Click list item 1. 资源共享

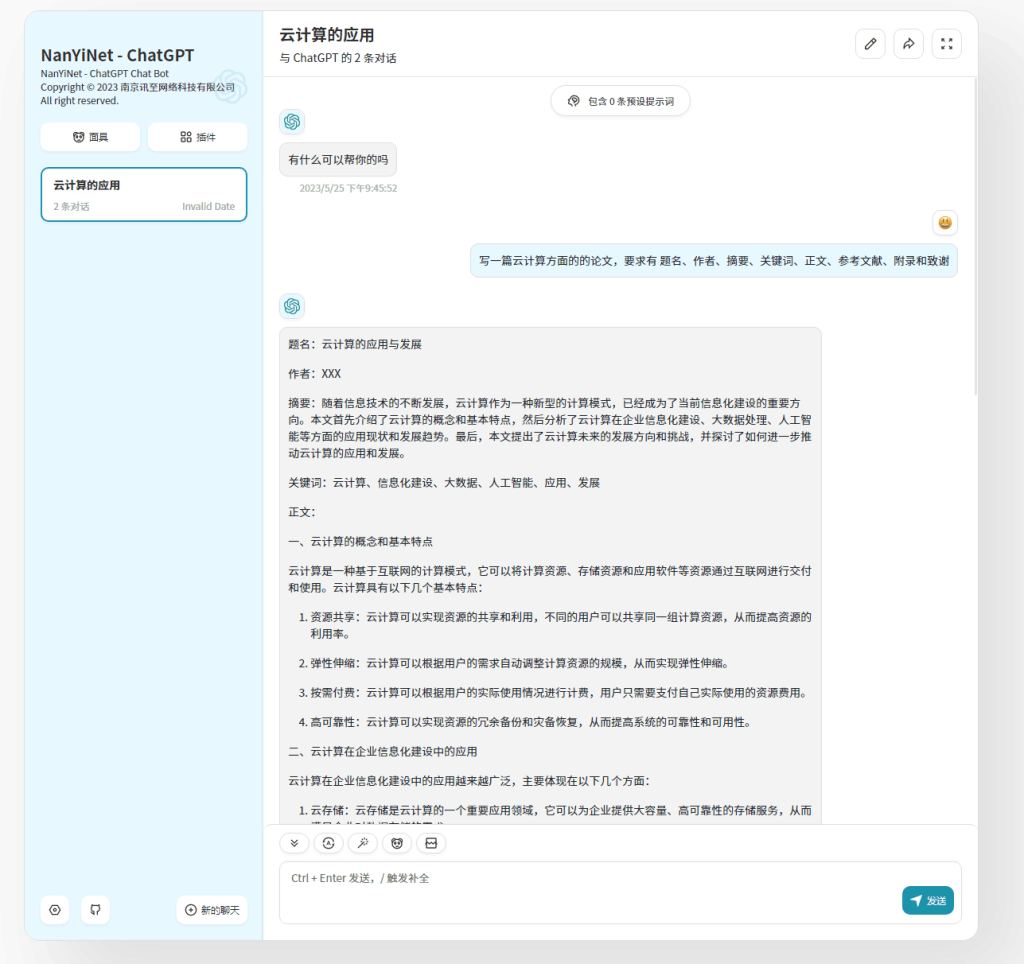tap(555, 626)
